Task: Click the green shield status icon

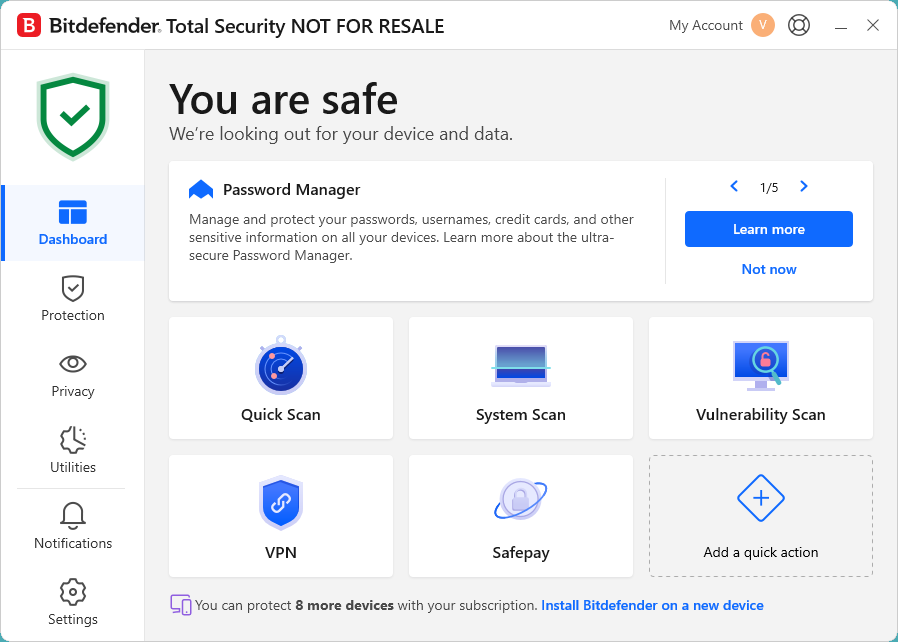Action: tap(73, 116)
